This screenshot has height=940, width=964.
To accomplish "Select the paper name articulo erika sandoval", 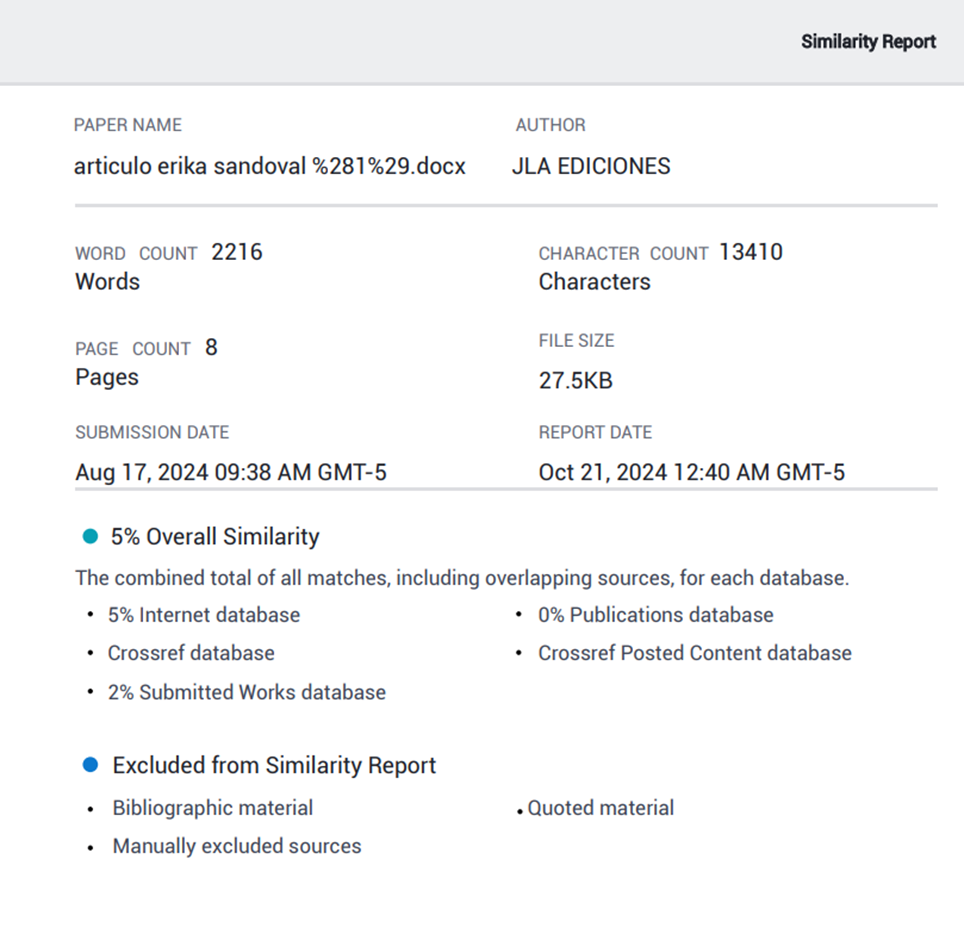I will tap(270, 166).
